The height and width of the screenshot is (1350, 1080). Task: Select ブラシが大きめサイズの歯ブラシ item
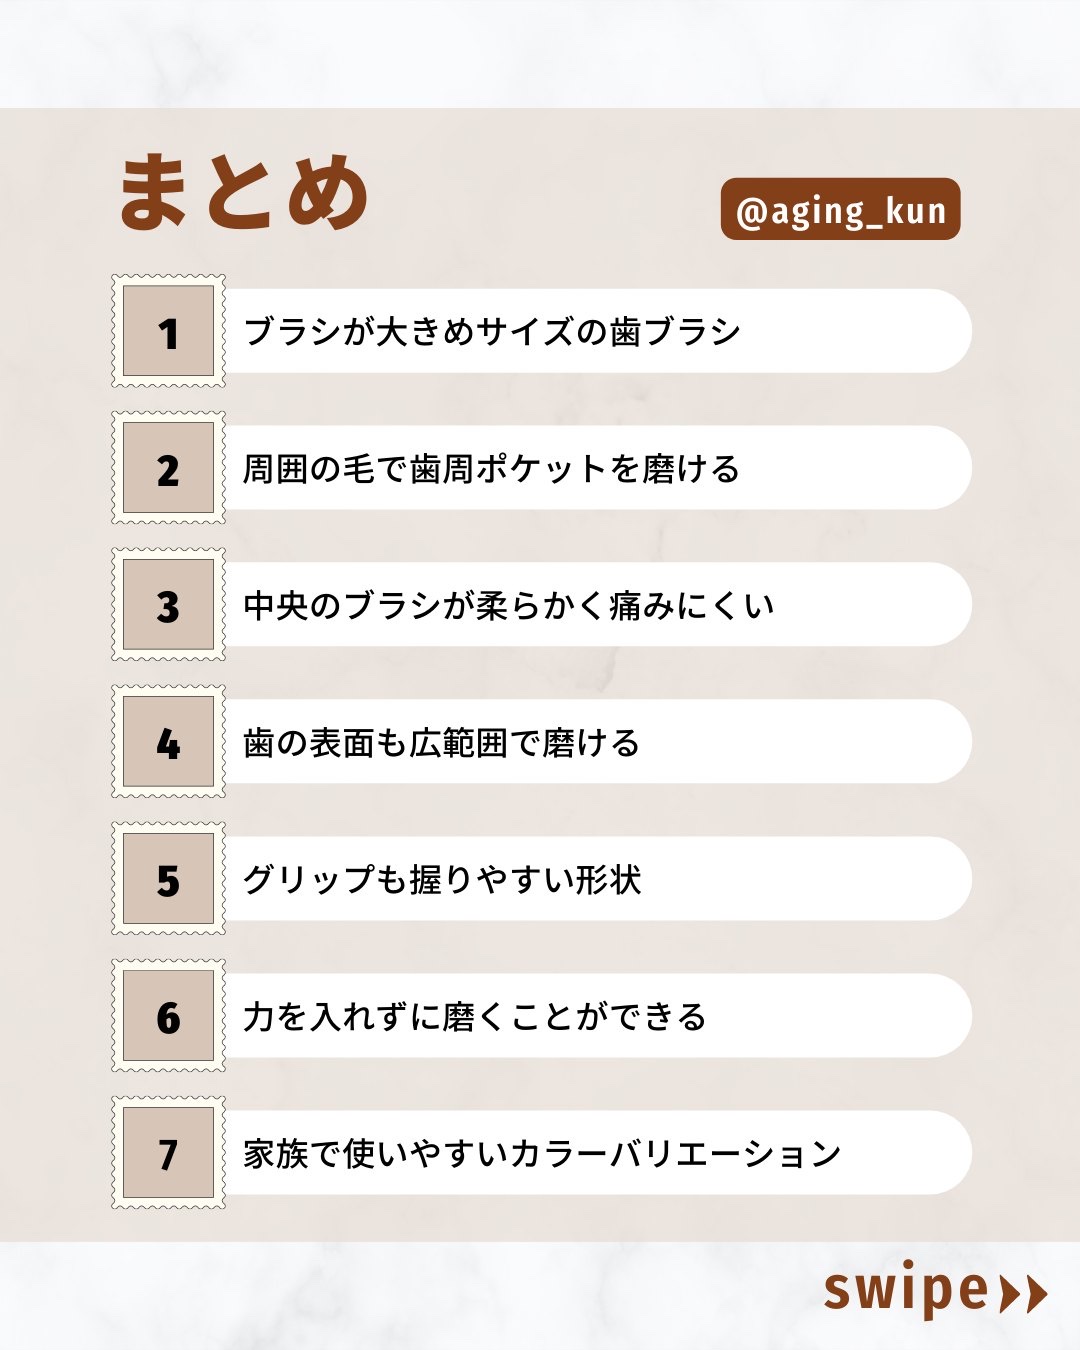click(492, 332)
